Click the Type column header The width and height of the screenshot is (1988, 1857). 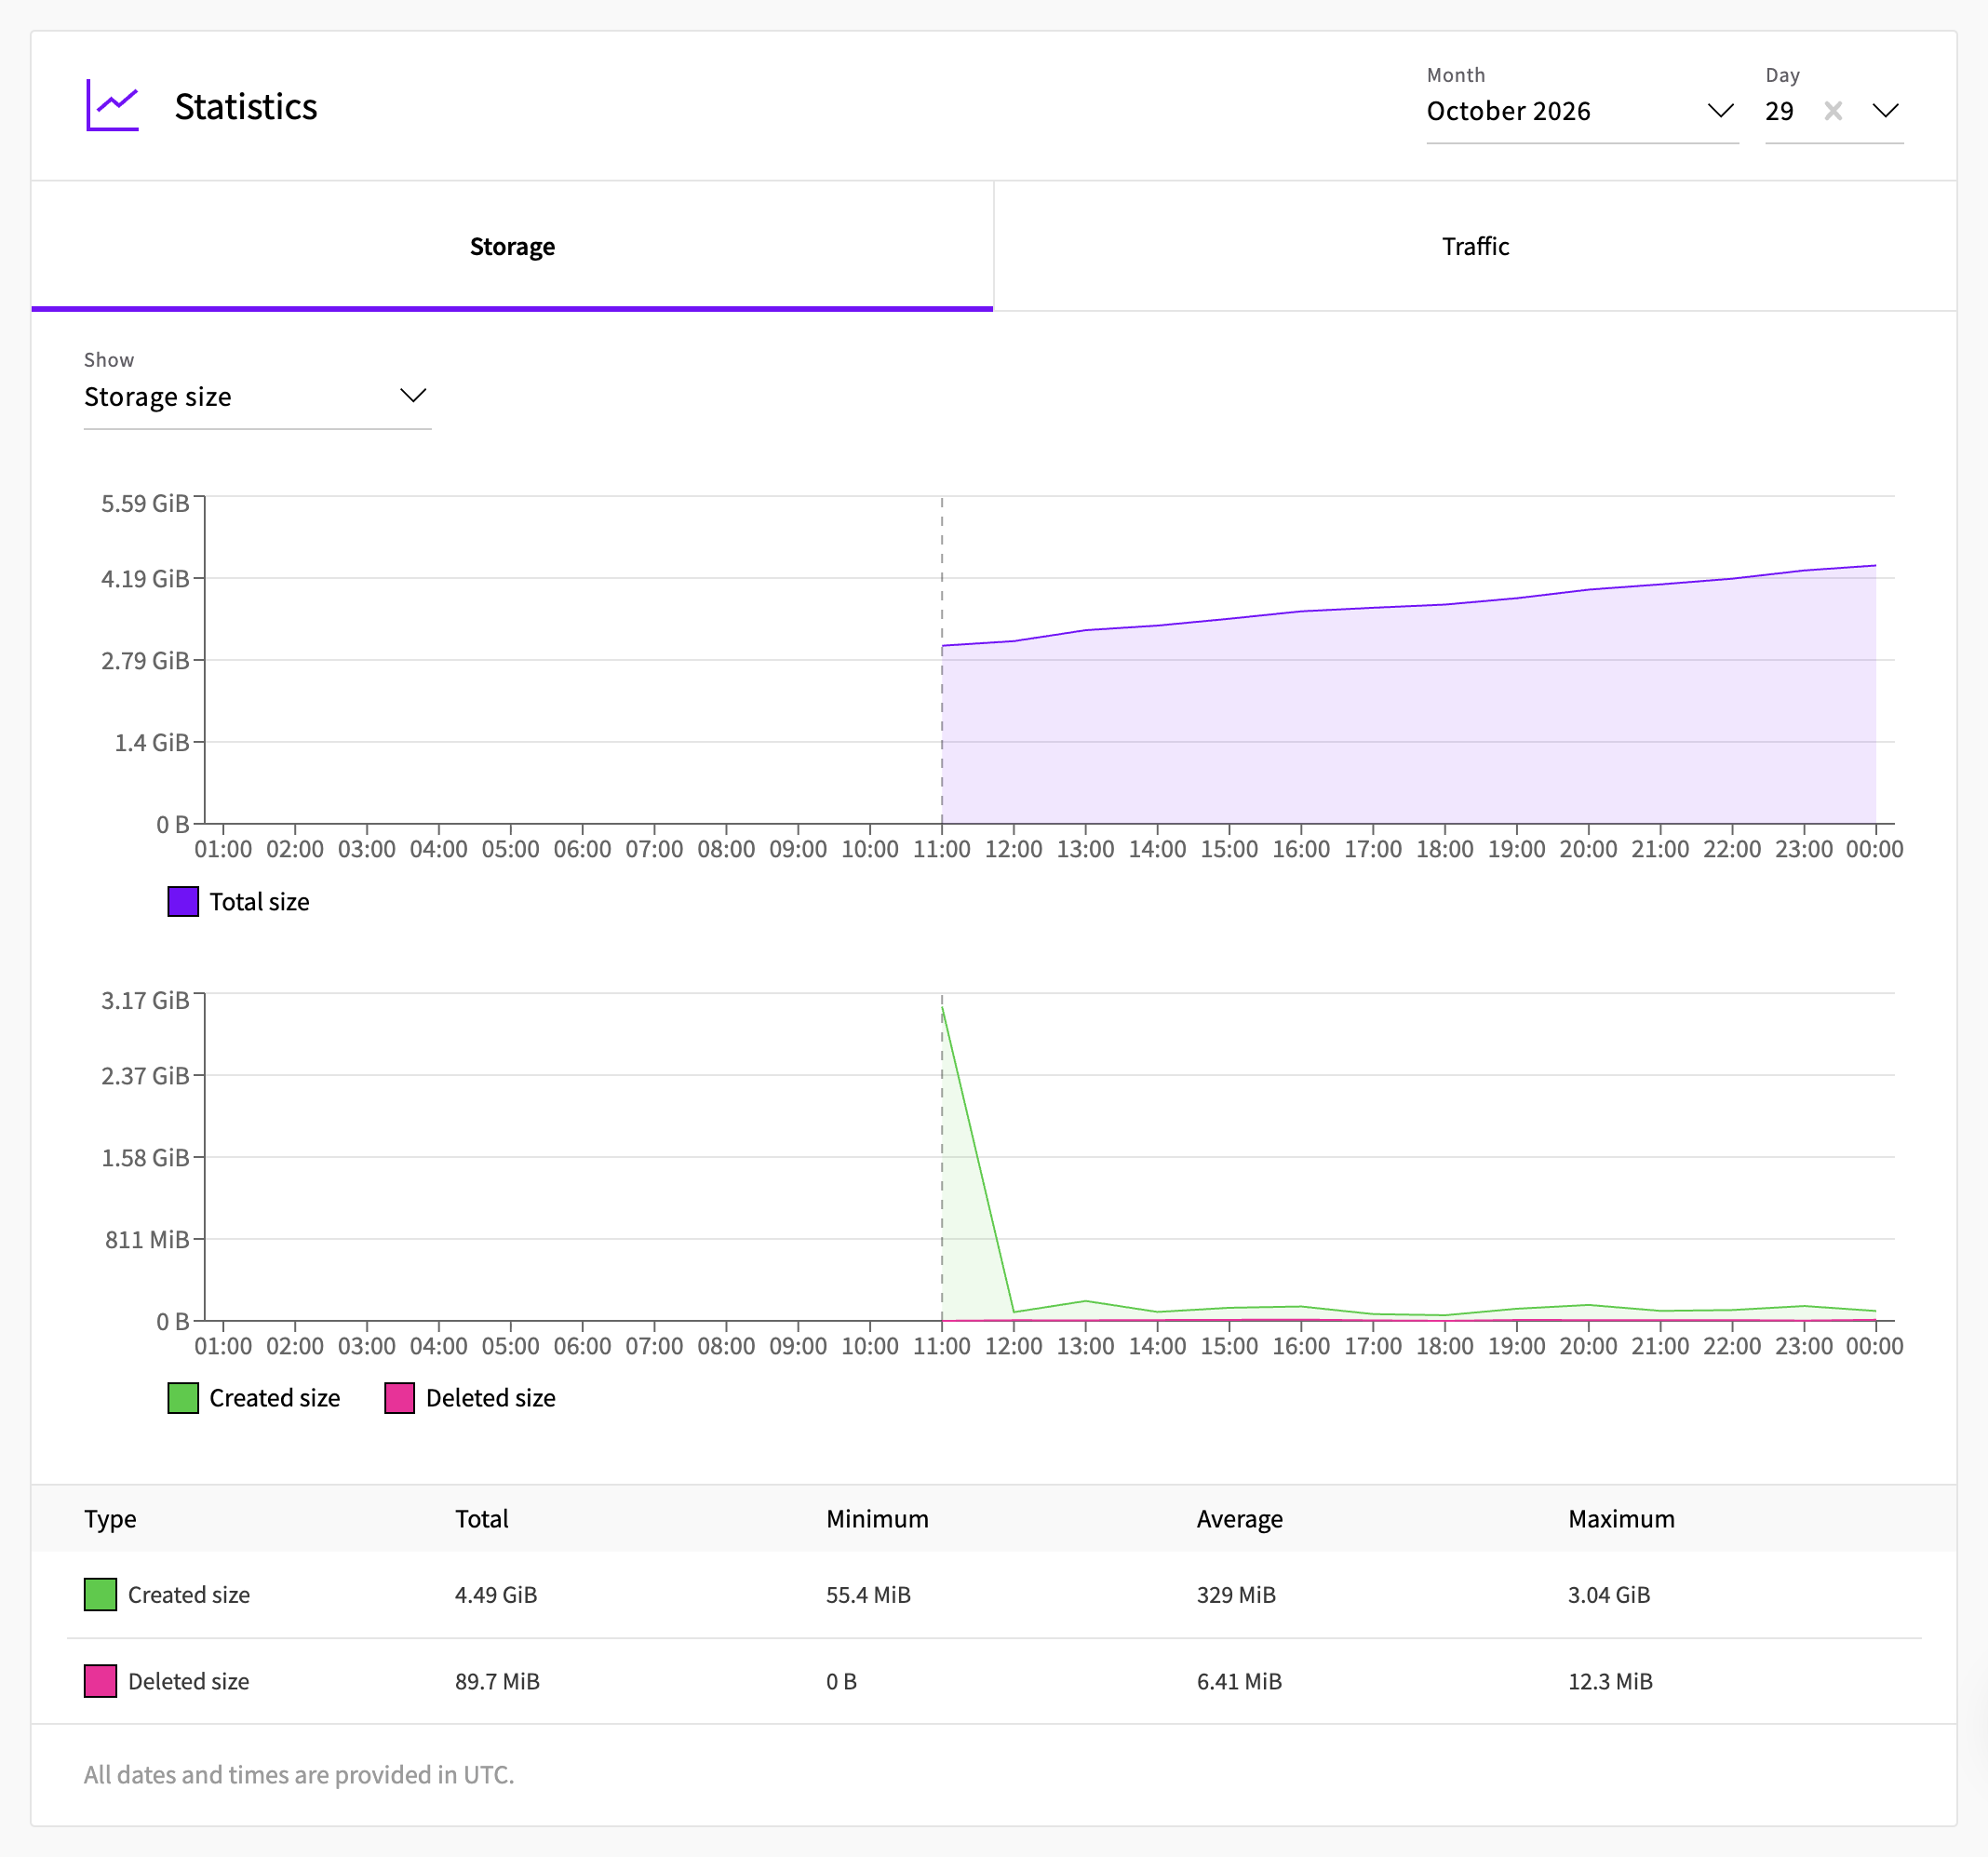pos(110,1518)
